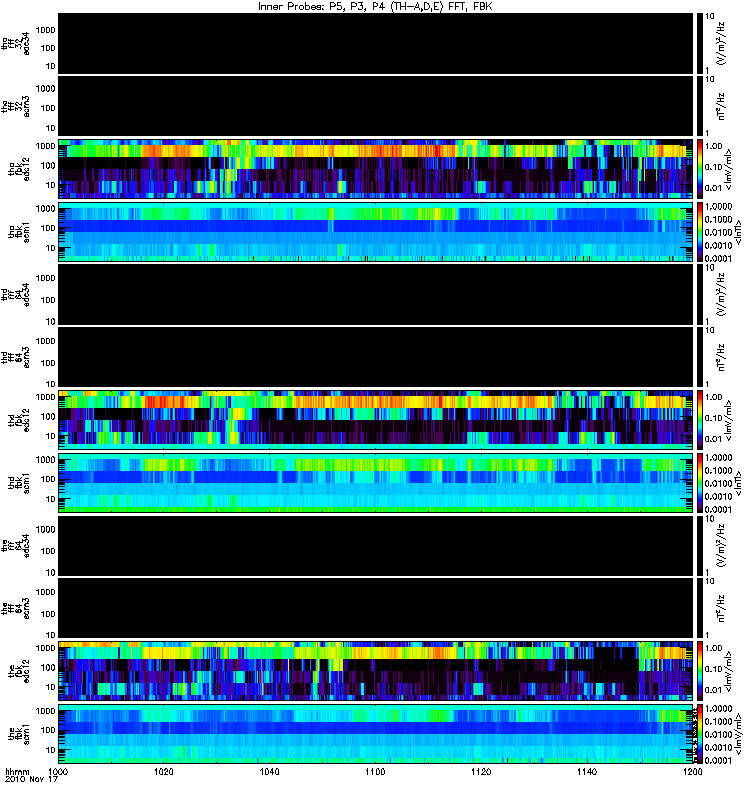Click the (V/m)²/Hz unit label beside tha fff edc34

[x=721, y=43]
